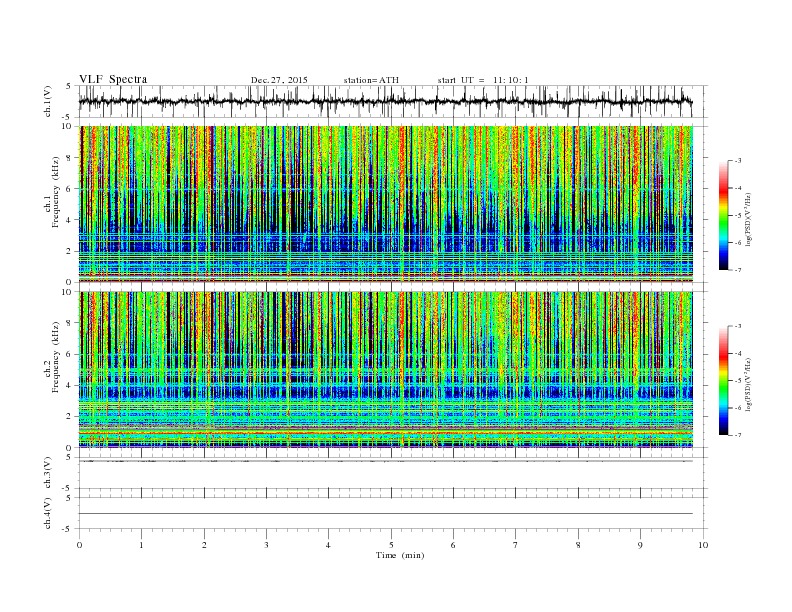The image size is (792, 612).
Task: Click the '-3' tick on ch.1 color bar
Action: [x=738, y=161]
